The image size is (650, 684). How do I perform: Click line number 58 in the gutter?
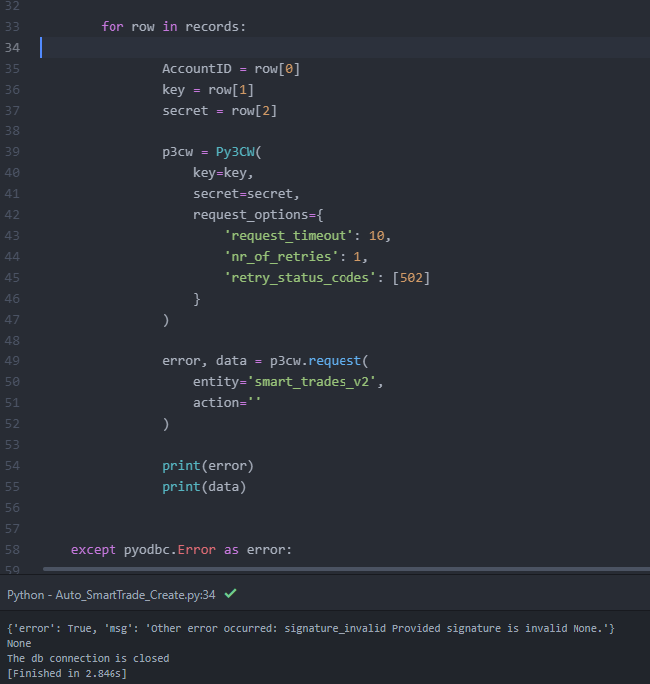(12, 550)
